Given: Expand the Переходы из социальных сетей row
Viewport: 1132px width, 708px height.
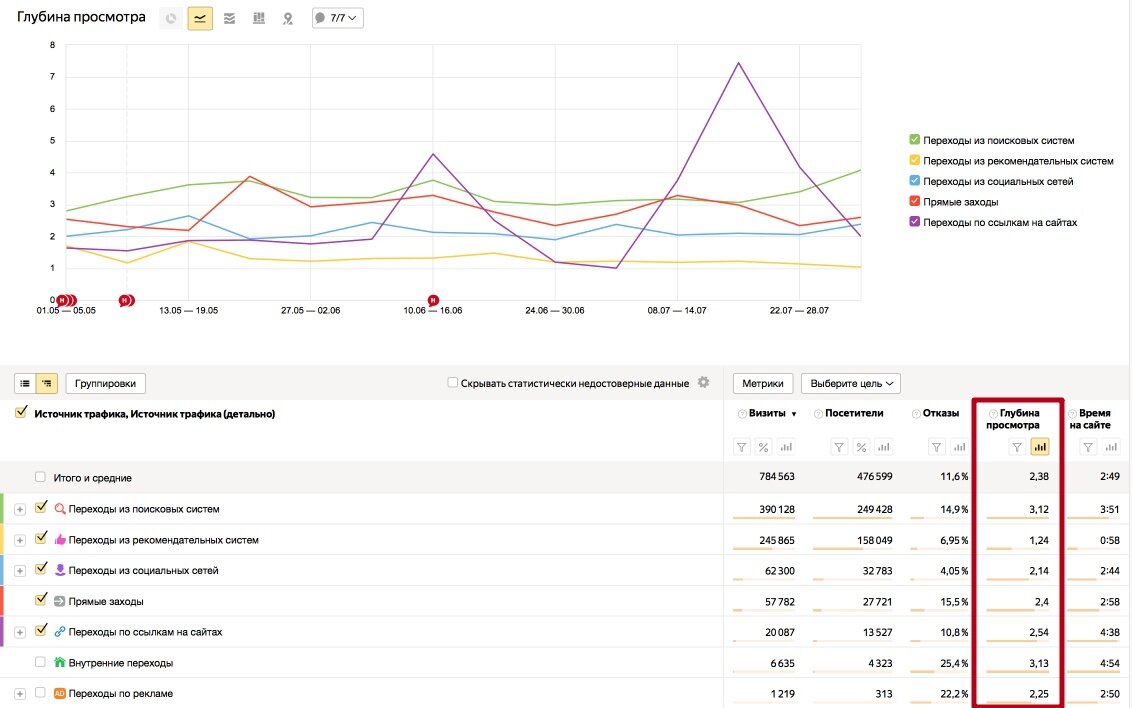Looking at the screenshot, I should pos(20,571).
